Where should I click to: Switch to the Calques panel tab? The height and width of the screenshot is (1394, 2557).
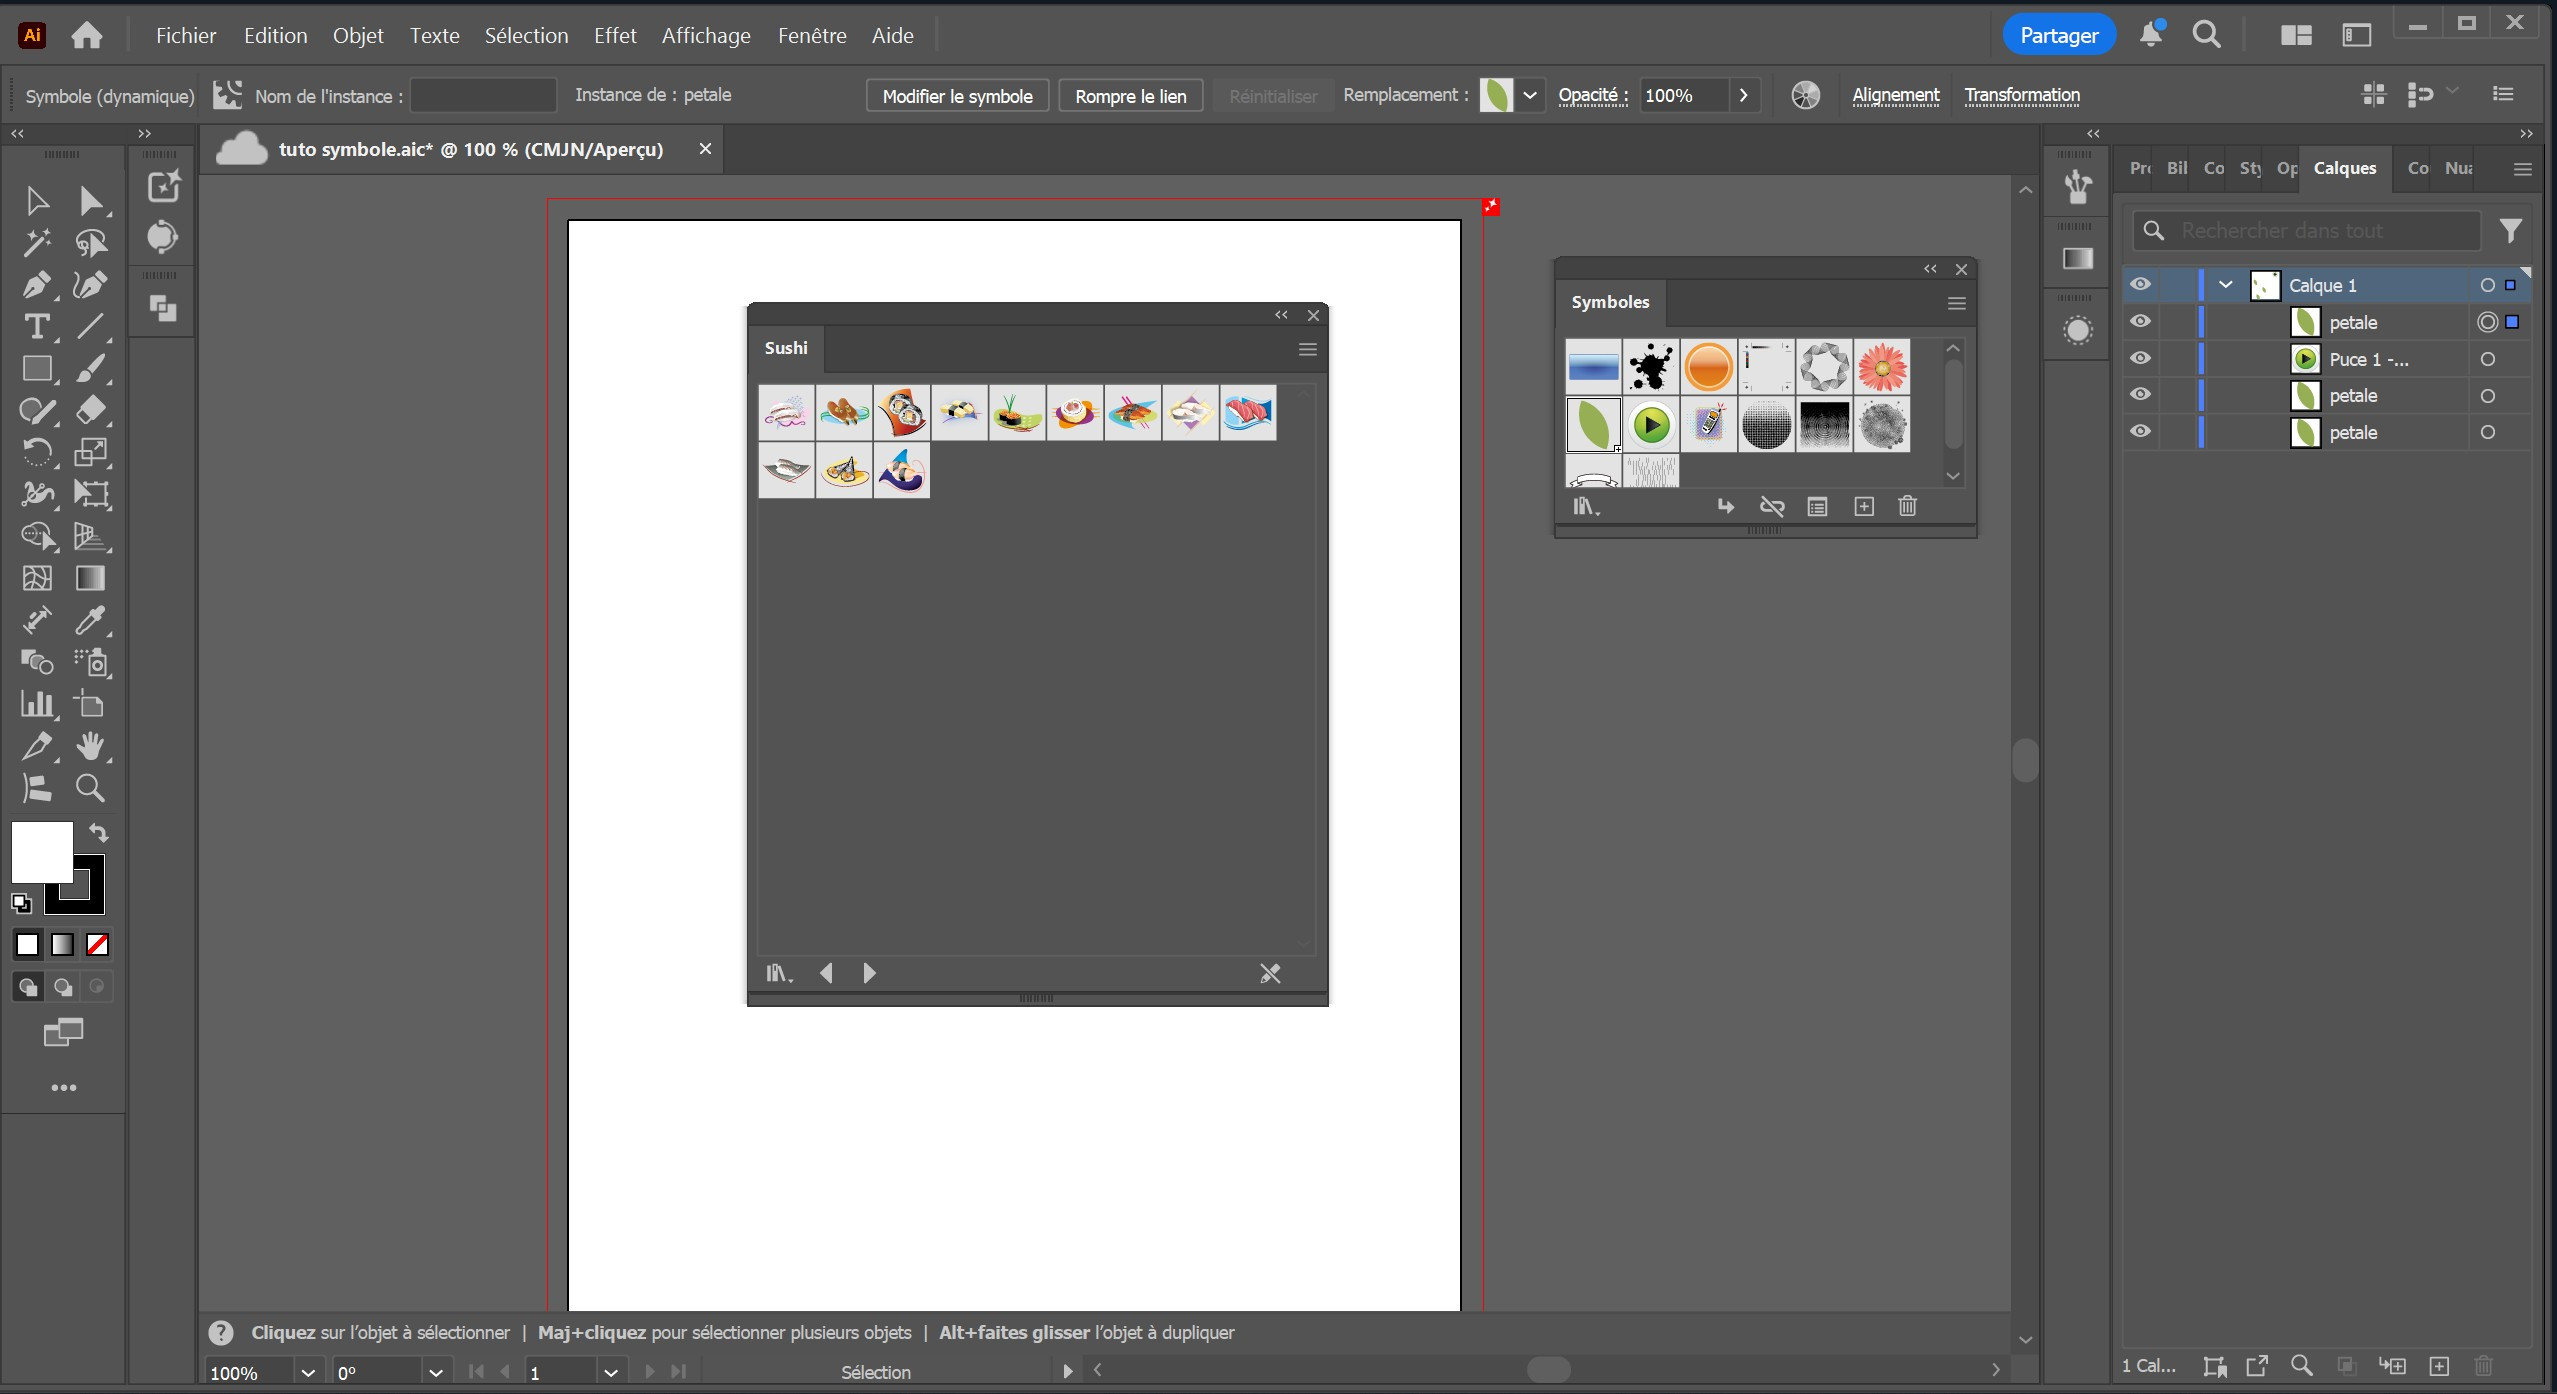pos(2344,168)
